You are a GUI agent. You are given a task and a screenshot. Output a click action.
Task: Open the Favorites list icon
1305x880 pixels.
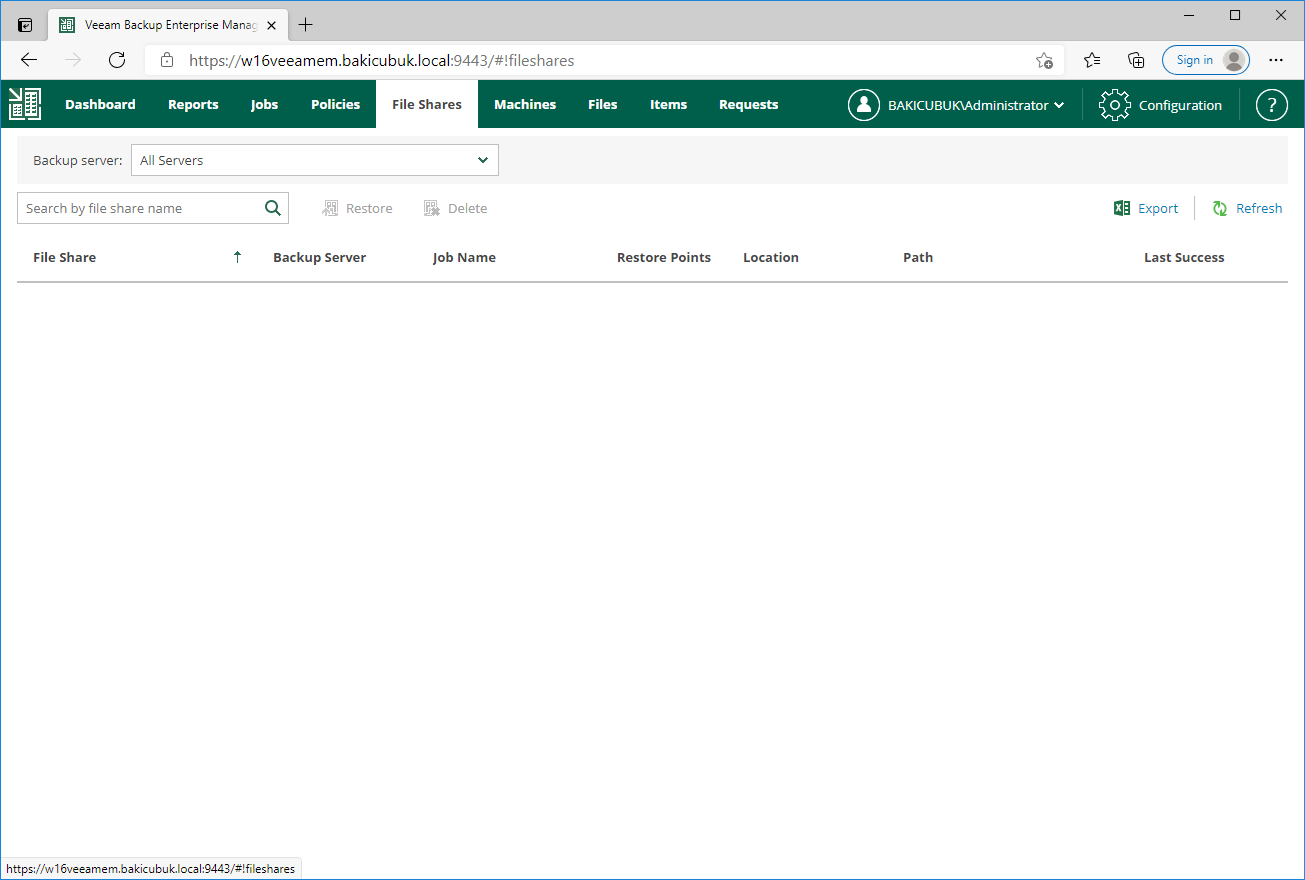pyautogui.click(x=1092, y=60)
